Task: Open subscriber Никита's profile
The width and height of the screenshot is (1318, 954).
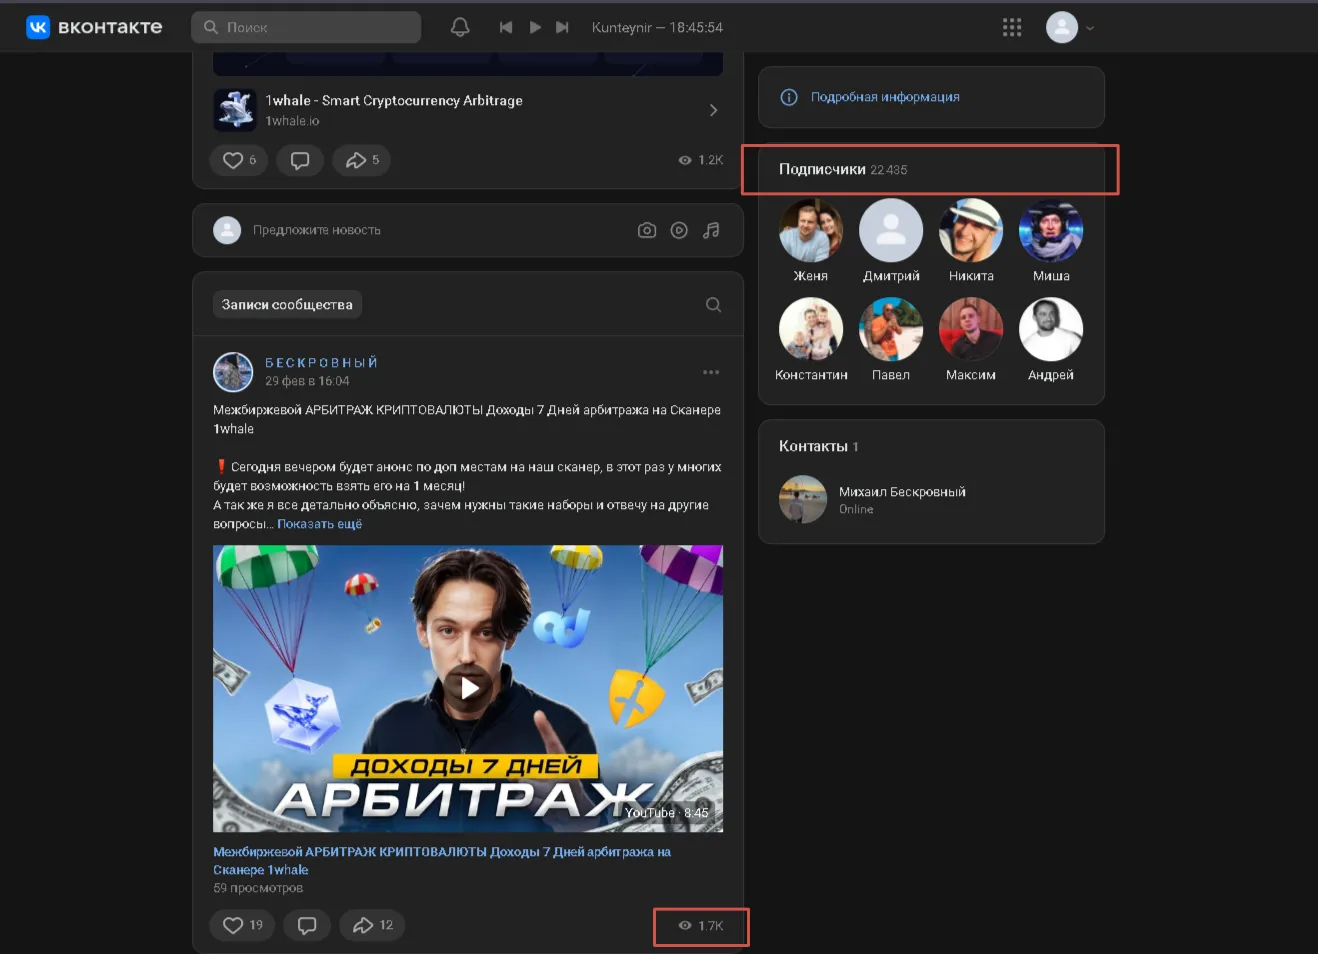Action: tap(971, 241)
